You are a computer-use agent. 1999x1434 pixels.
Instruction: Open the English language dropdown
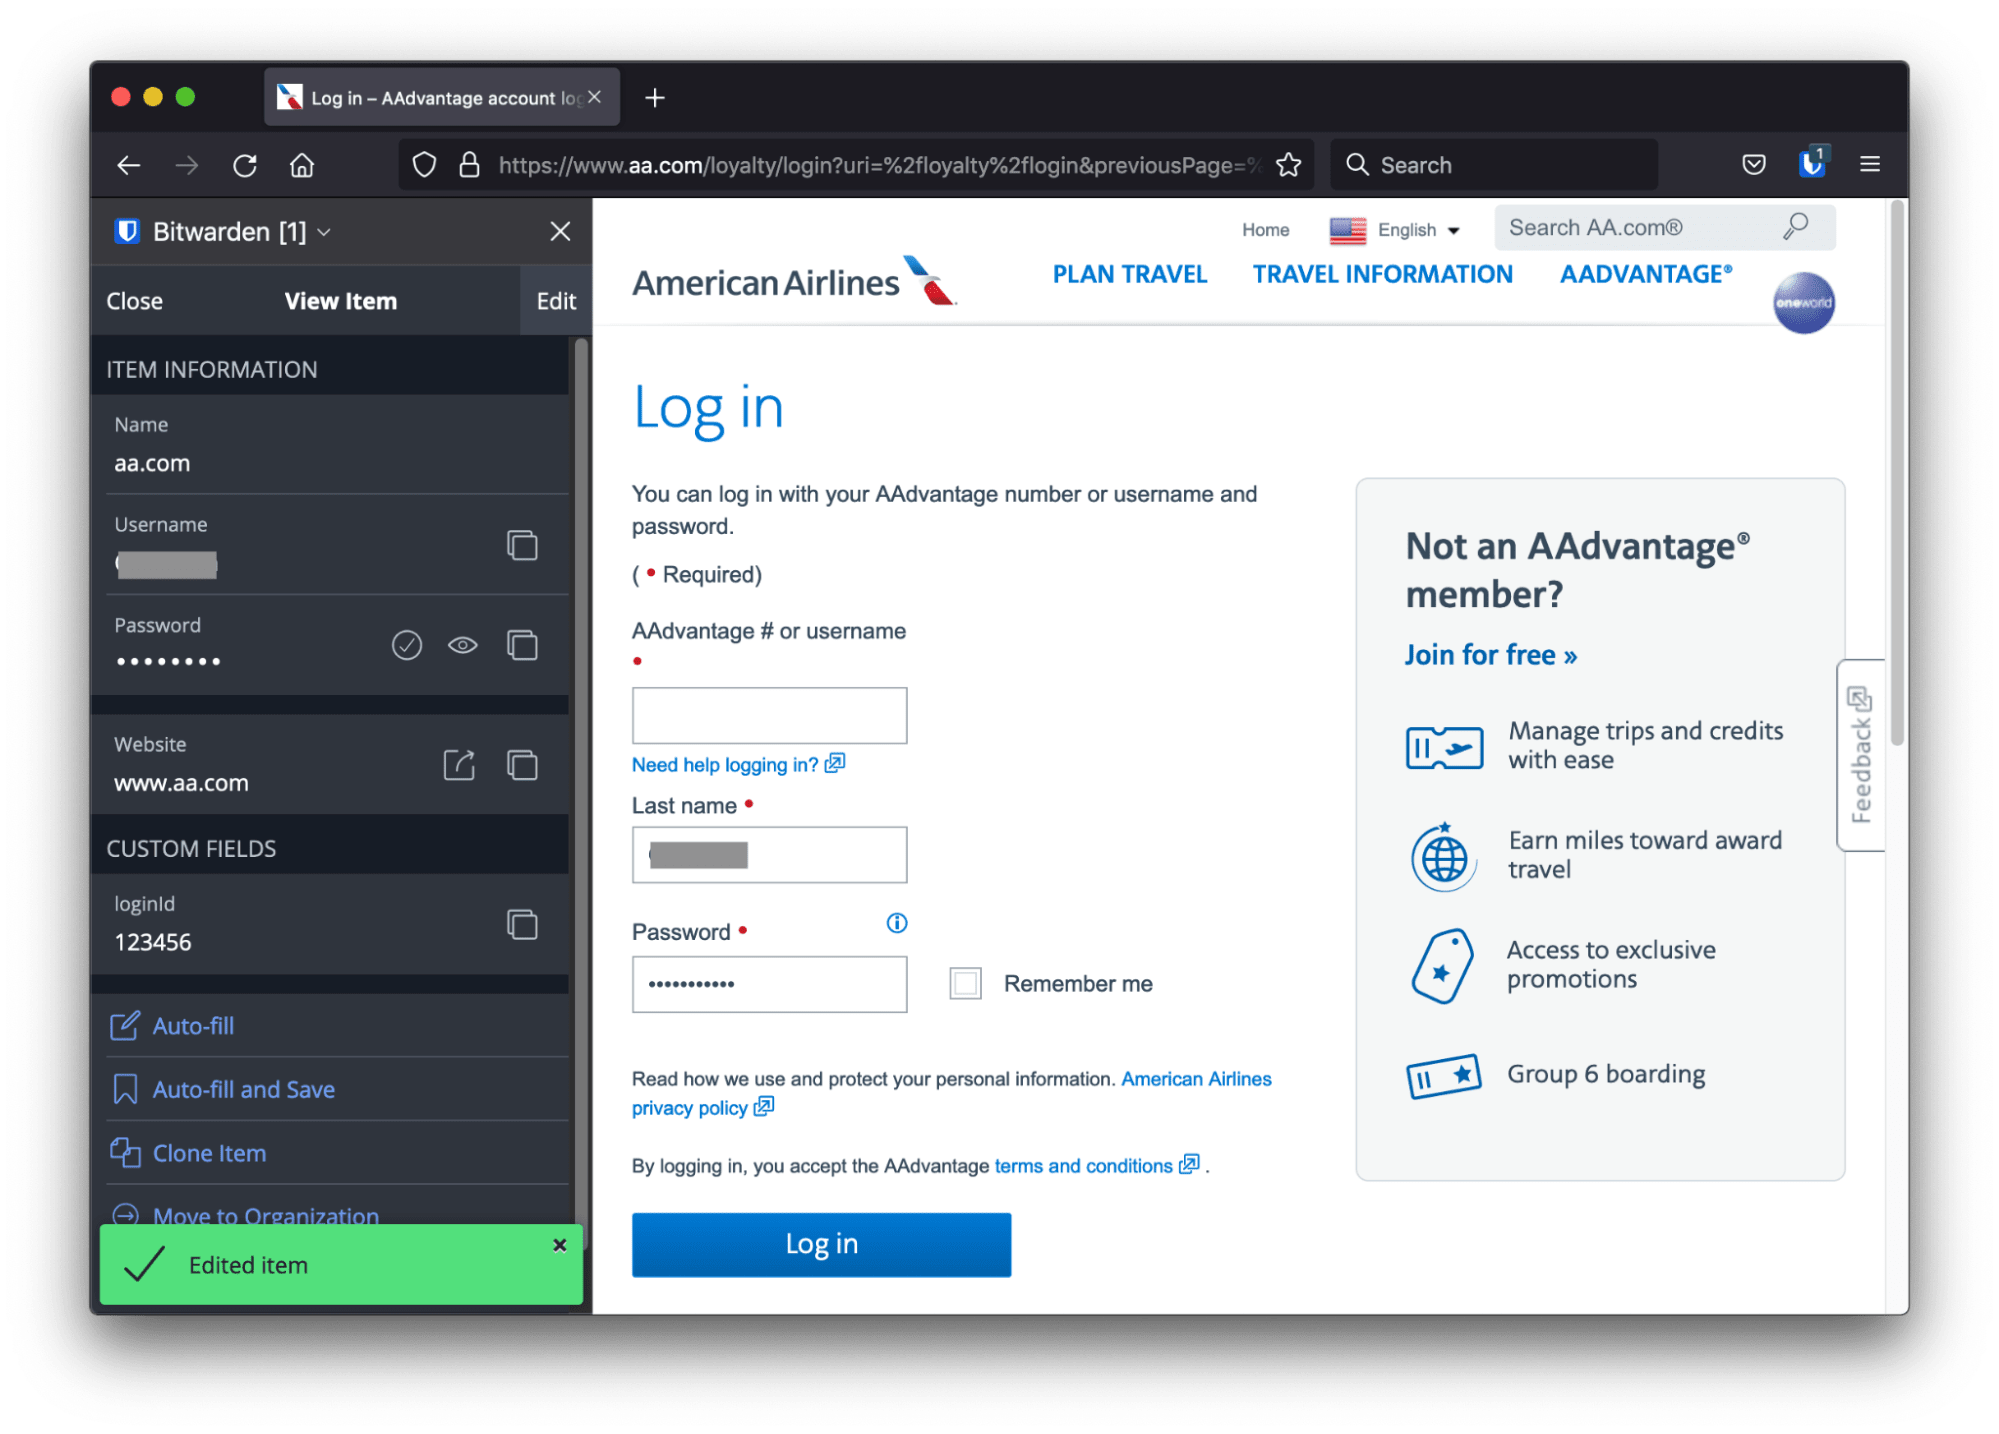1417,230
